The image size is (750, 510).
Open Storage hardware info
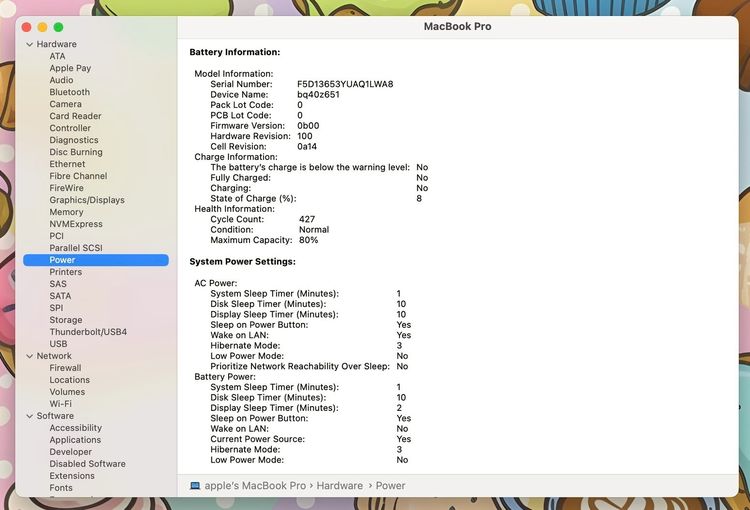pos(66,320)
